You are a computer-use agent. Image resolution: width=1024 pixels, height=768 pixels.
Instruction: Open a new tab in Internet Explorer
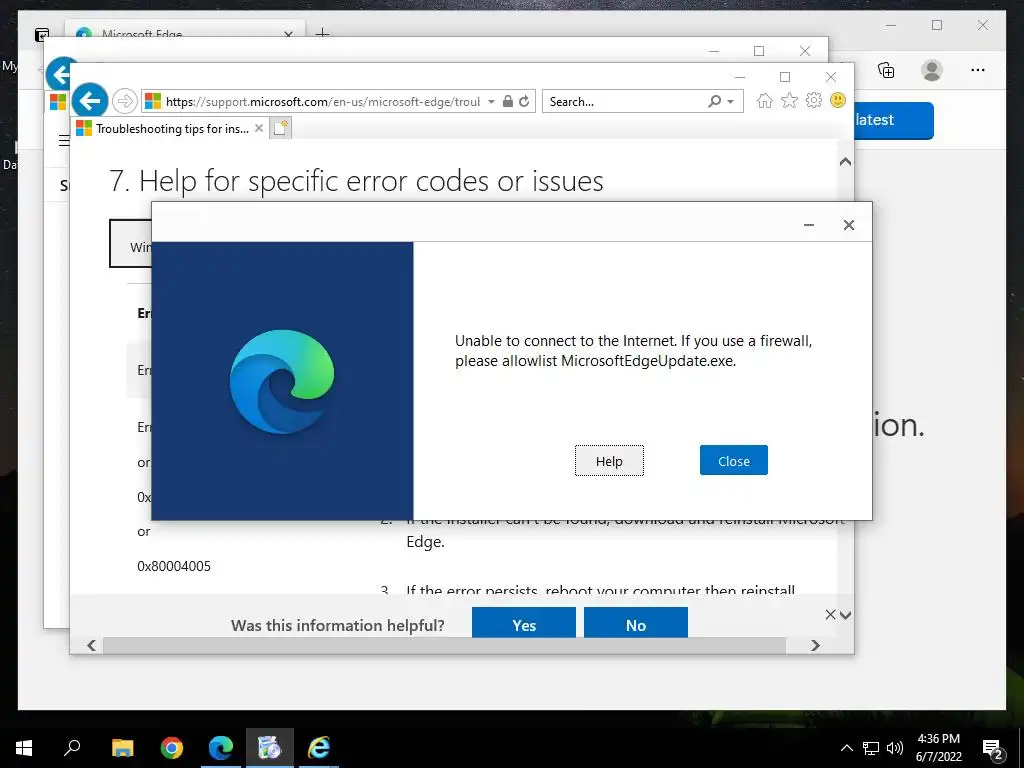281,128
